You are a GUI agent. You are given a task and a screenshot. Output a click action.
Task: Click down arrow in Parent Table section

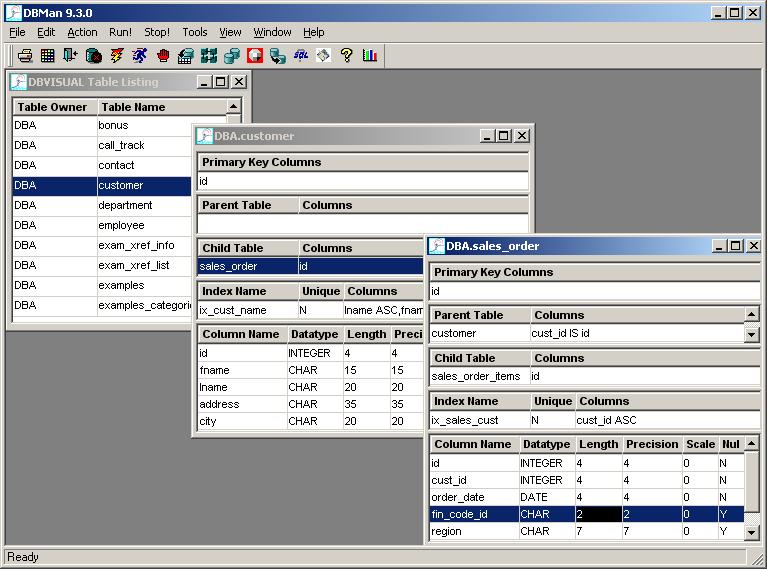[x=752, y=335]
